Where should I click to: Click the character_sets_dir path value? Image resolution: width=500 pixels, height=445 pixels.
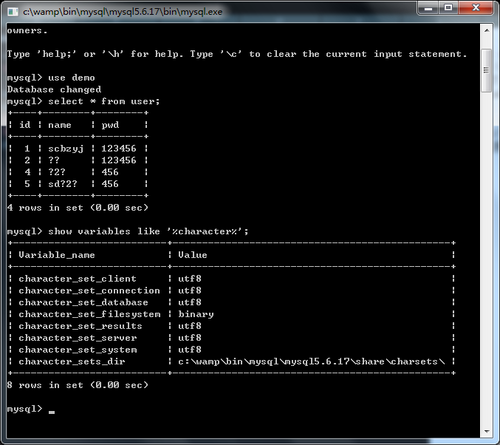coord(311,362)
